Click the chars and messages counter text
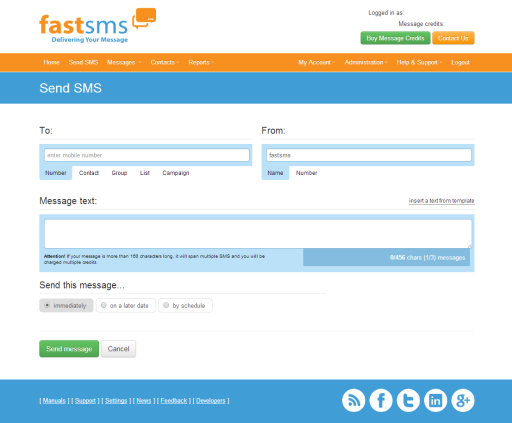Image resolution: width=512 pixels, height=423 pixels. tap(427, 258)
